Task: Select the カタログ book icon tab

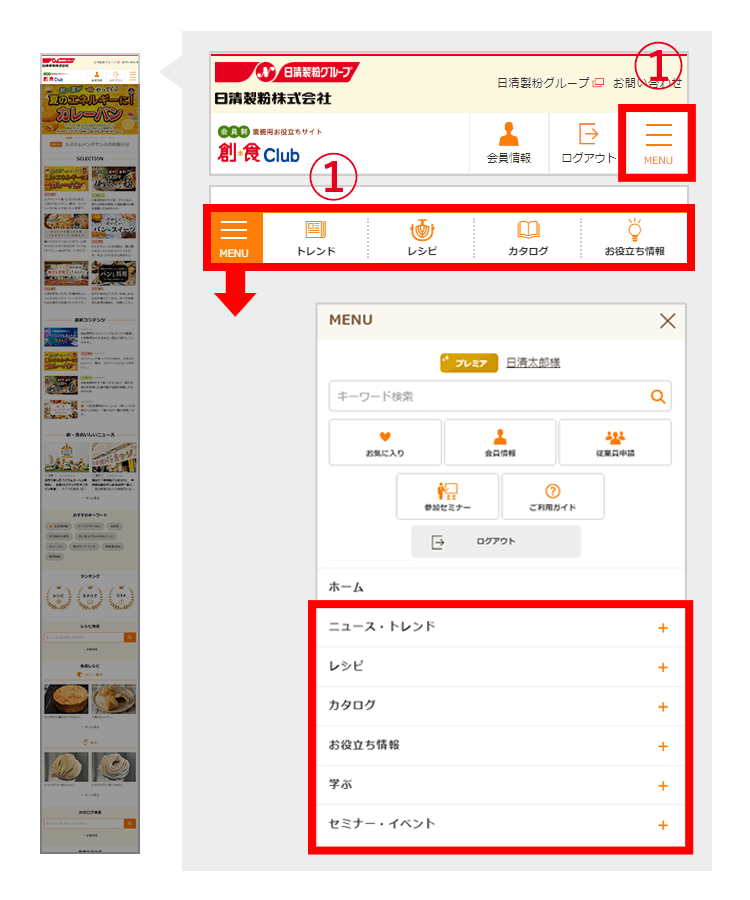Action: [x=528, y=239]
